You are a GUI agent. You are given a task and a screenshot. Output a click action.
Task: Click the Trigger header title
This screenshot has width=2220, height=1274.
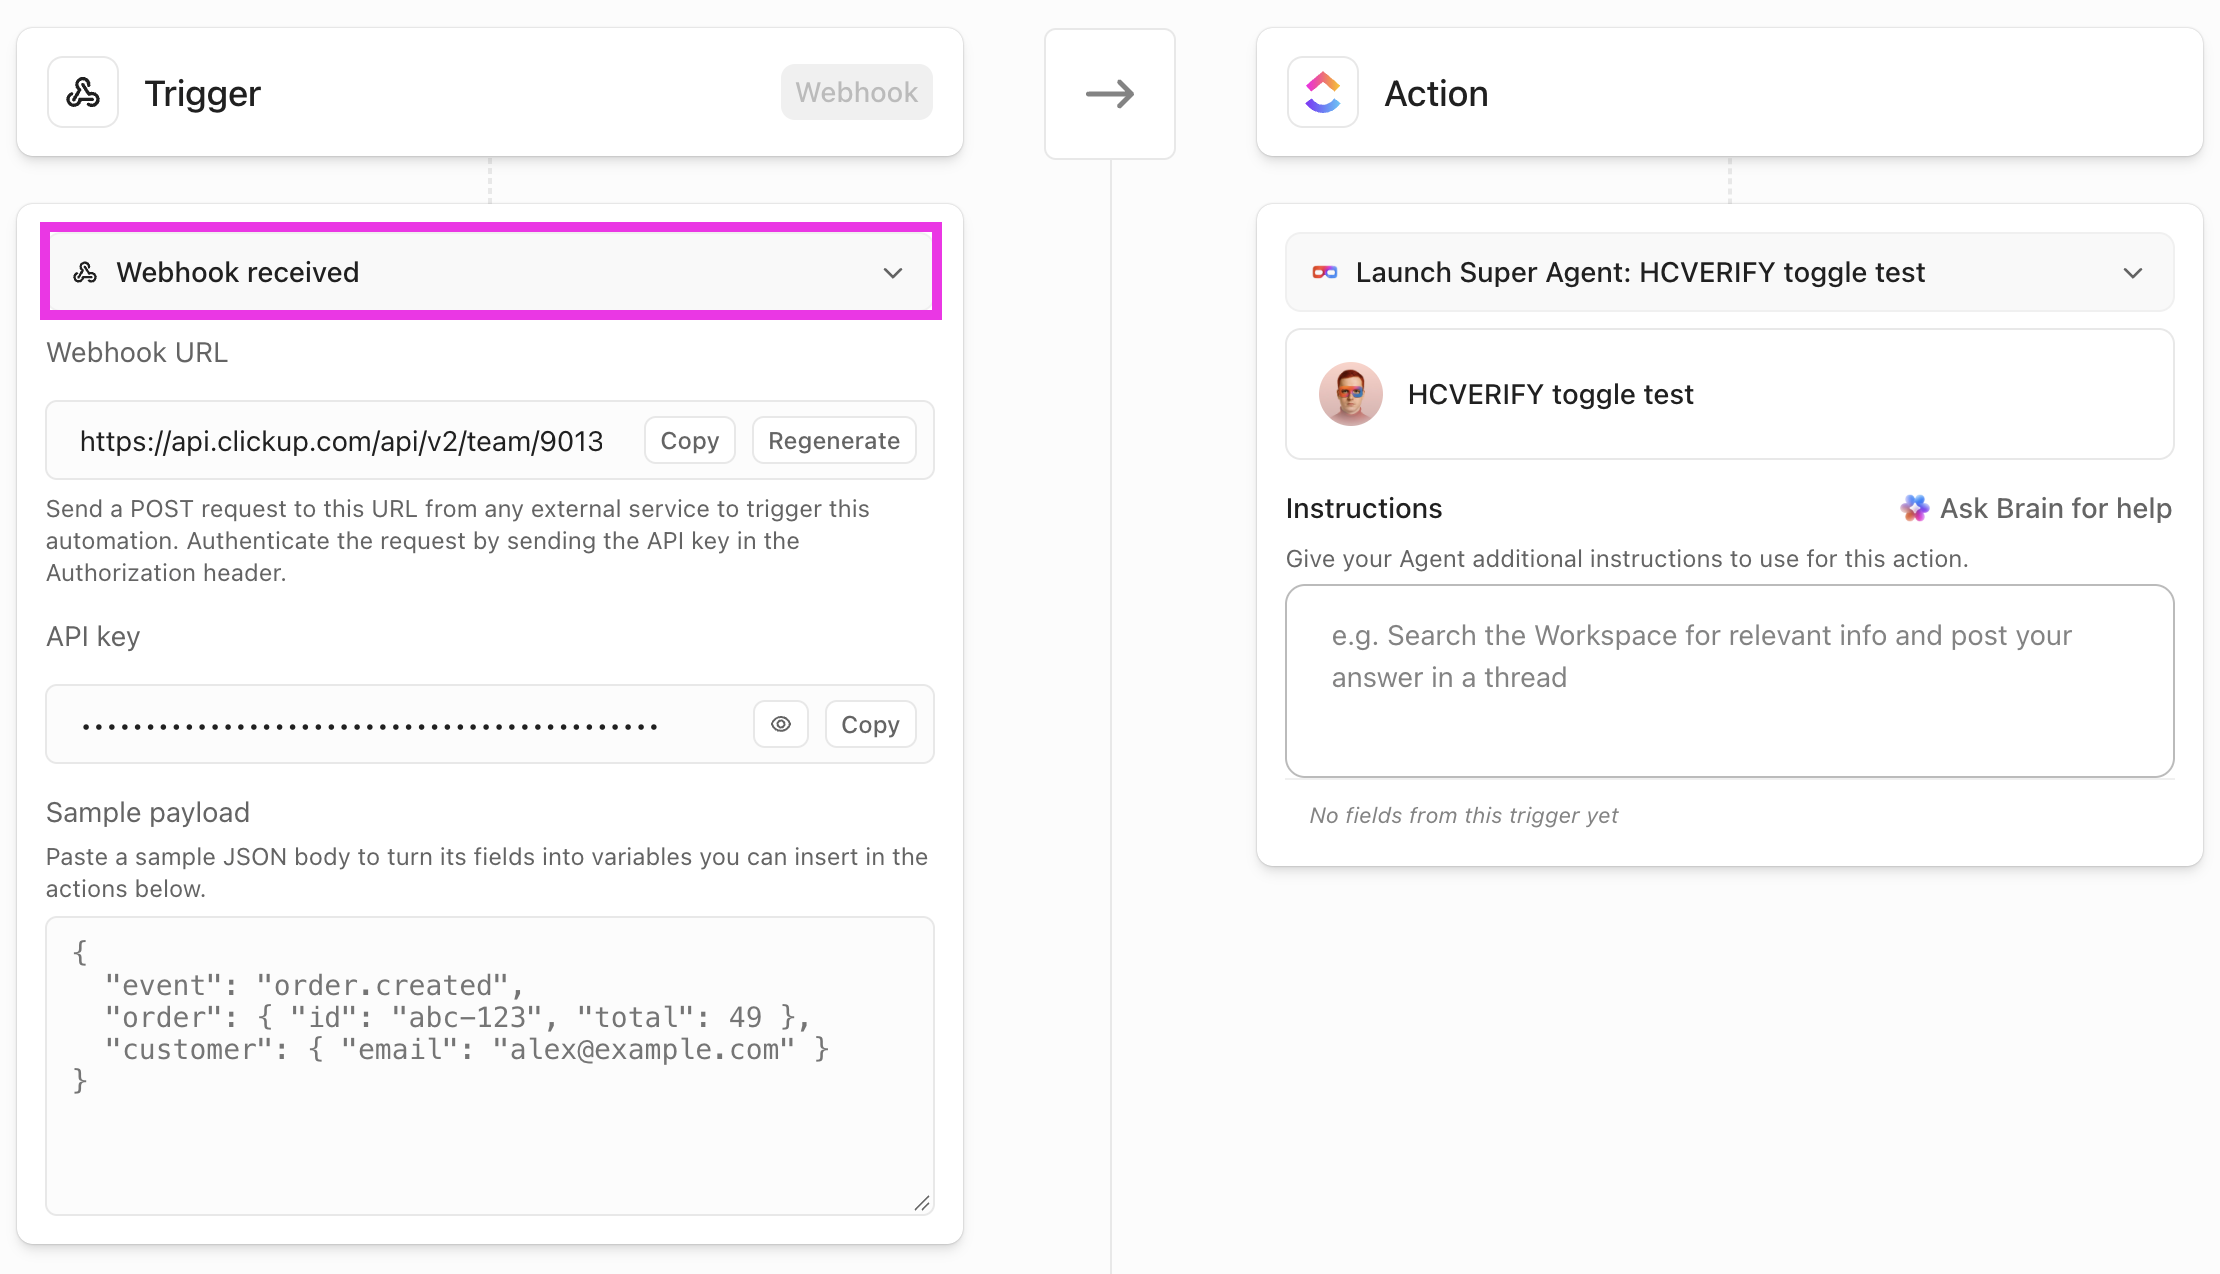coord(203,93)
